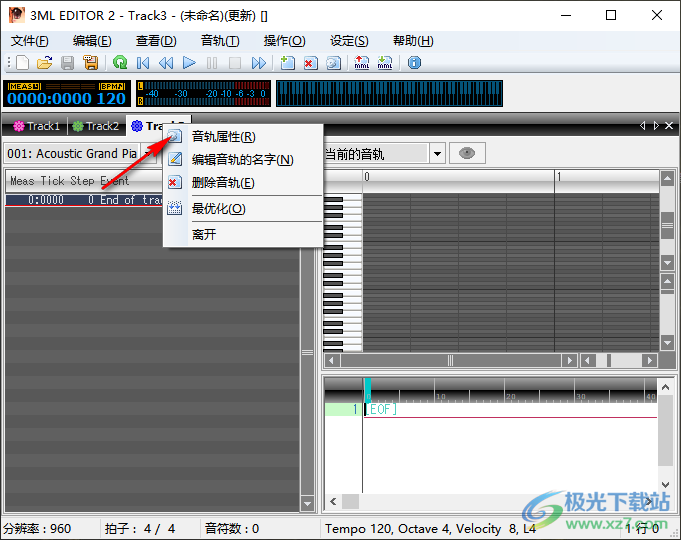This screenshot has width=681, height=540.
Task: Click the 拍子 4/4 status entry
Action: 139,529
